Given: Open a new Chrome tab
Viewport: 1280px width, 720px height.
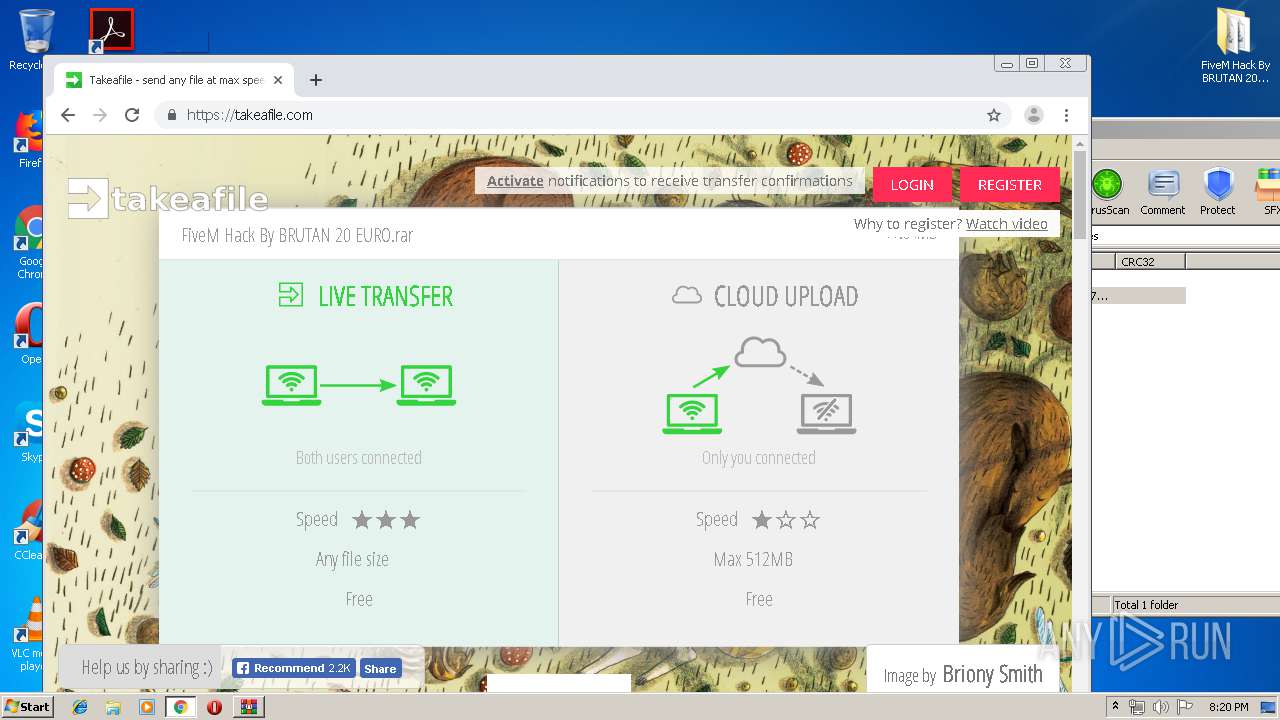Looking at the screenshot, I should pos(316,80).
